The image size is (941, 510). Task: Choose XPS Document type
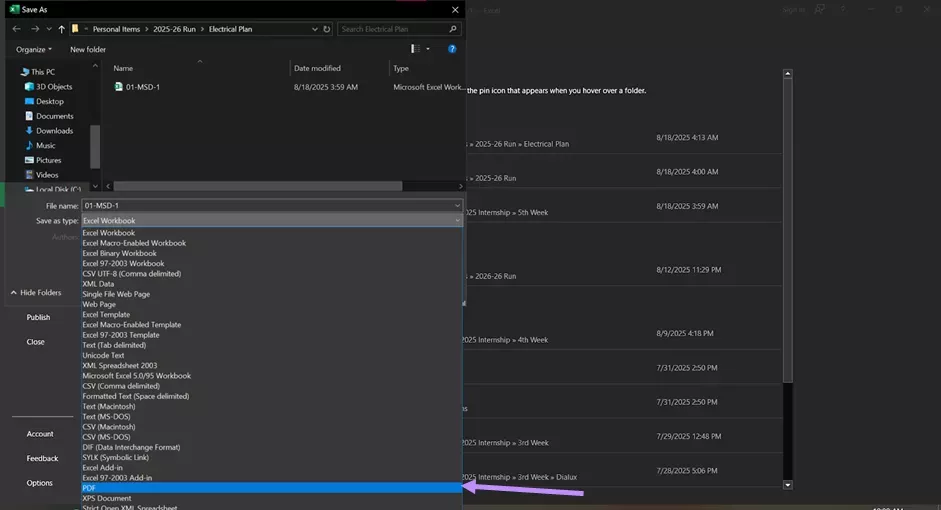272,498
